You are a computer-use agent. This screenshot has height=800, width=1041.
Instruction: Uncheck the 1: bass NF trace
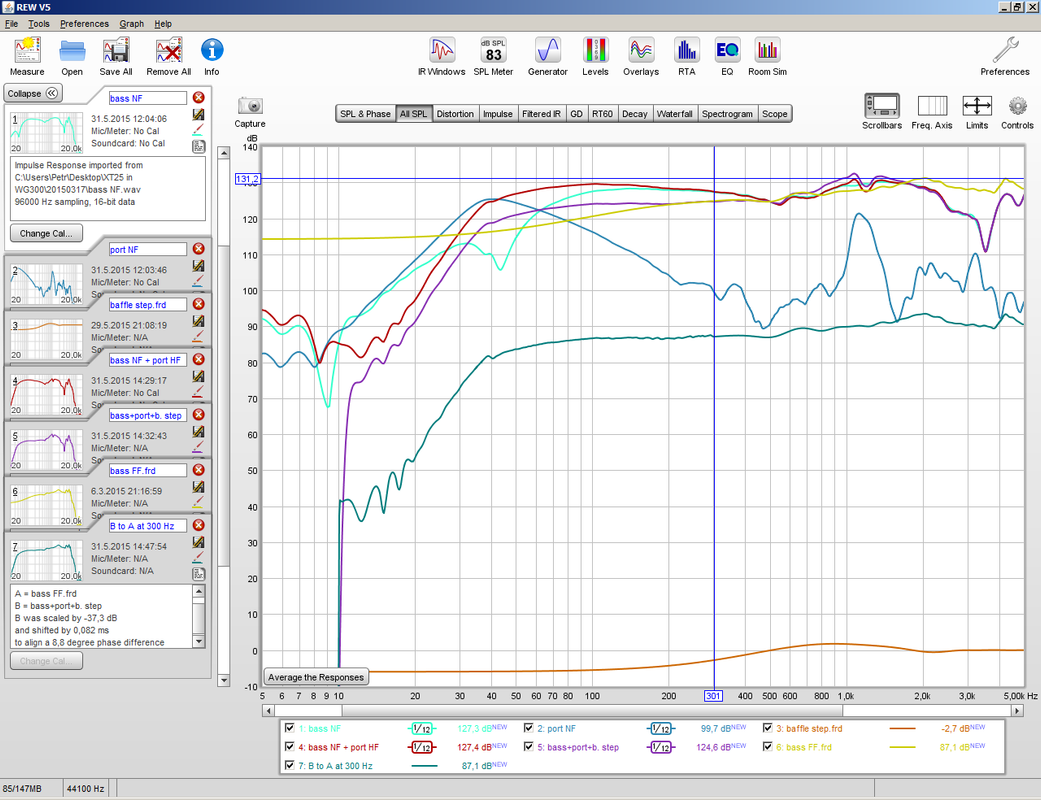(x=289, y=728)
